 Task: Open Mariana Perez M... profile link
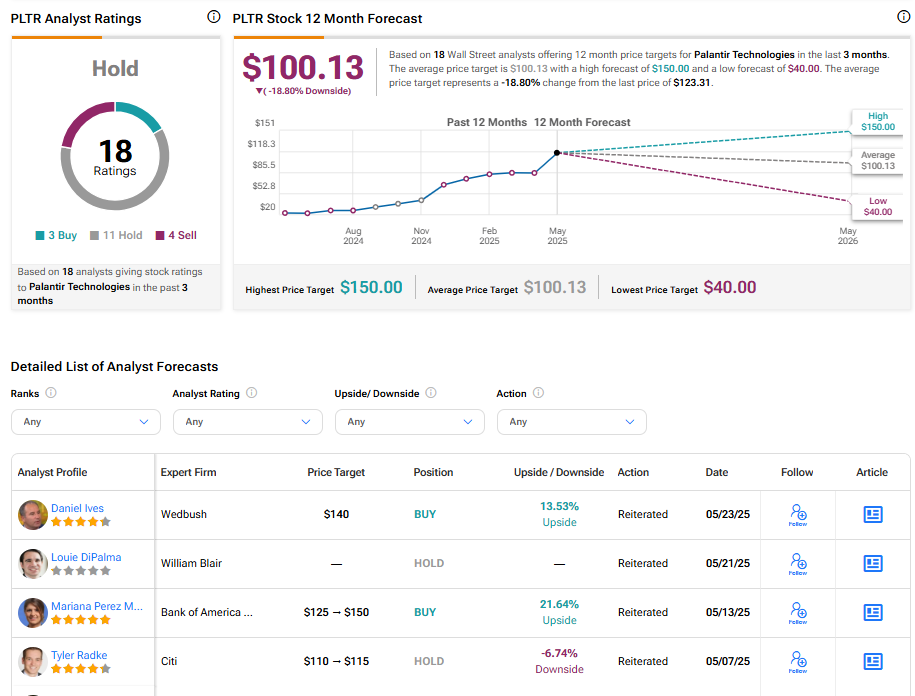pyautogui.click(x=96, y=606)
